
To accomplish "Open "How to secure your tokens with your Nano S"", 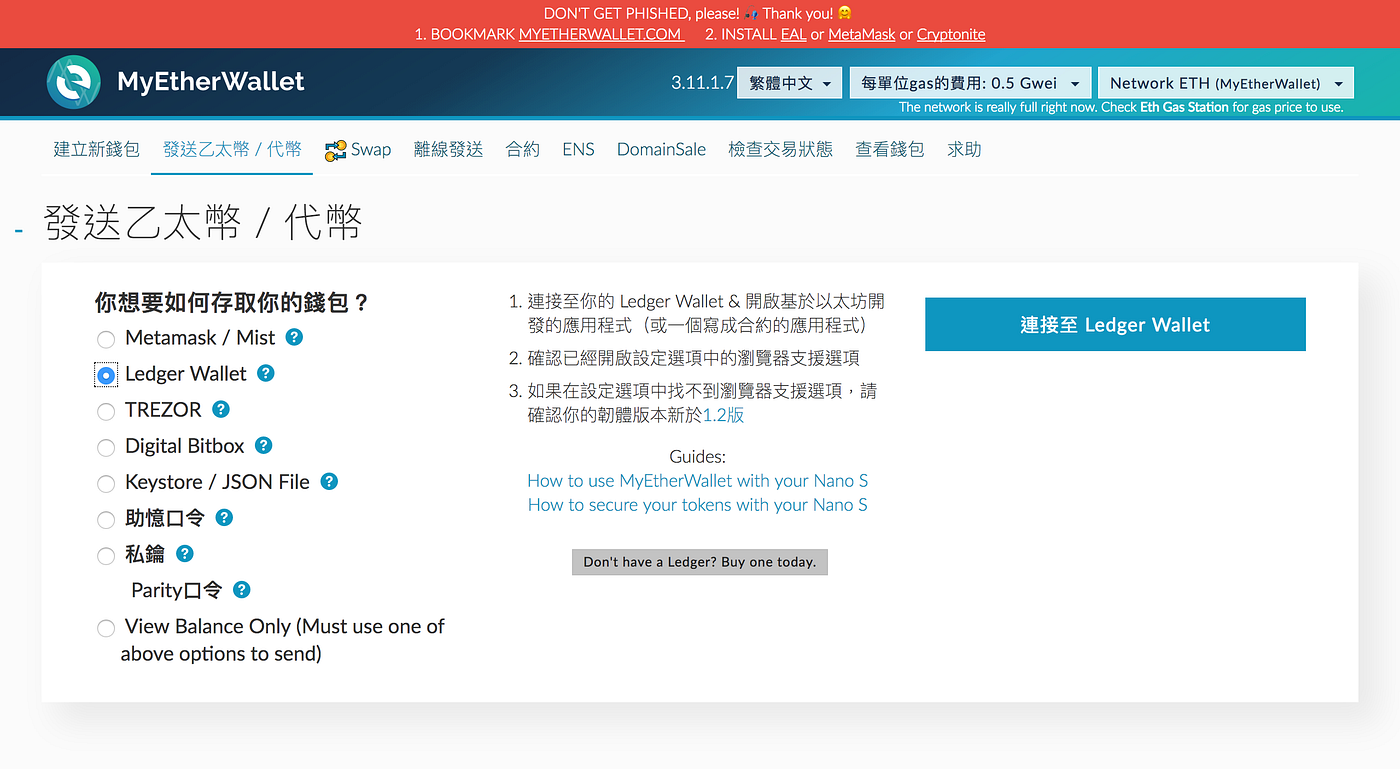I will (698, 505).
